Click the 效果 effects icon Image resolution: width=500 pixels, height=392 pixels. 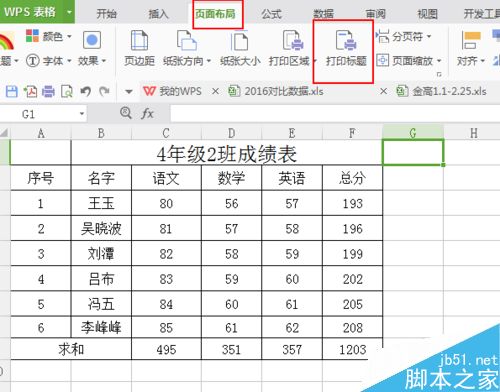92,40
